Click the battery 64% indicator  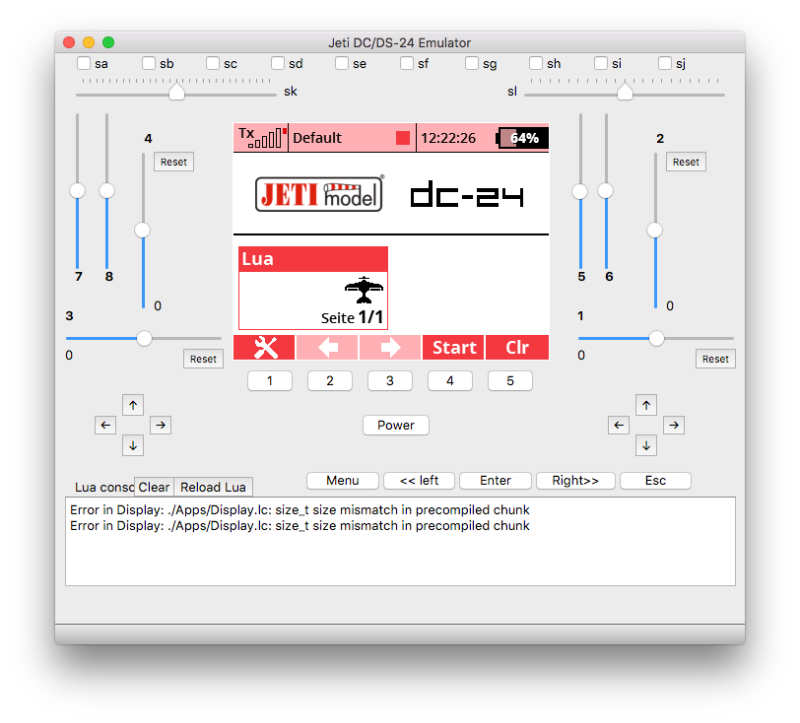click(522, 138)
